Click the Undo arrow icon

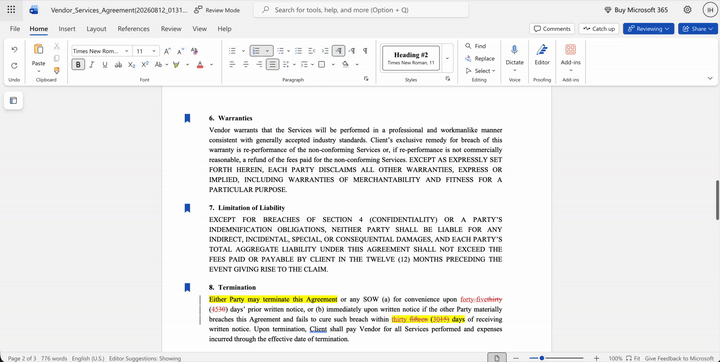(x=14, y=50)
